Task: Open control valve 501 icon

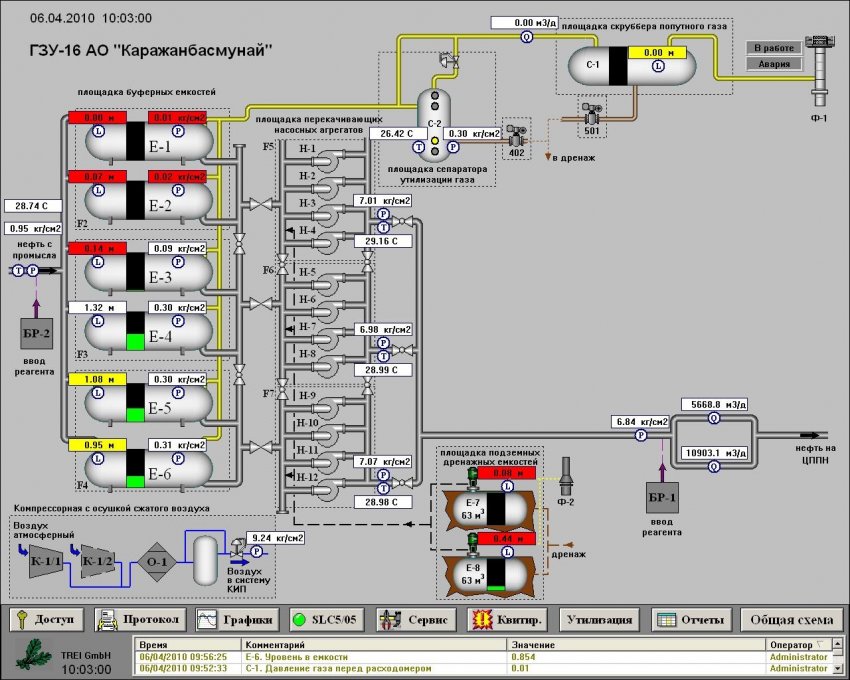Action: pos(592,114)
